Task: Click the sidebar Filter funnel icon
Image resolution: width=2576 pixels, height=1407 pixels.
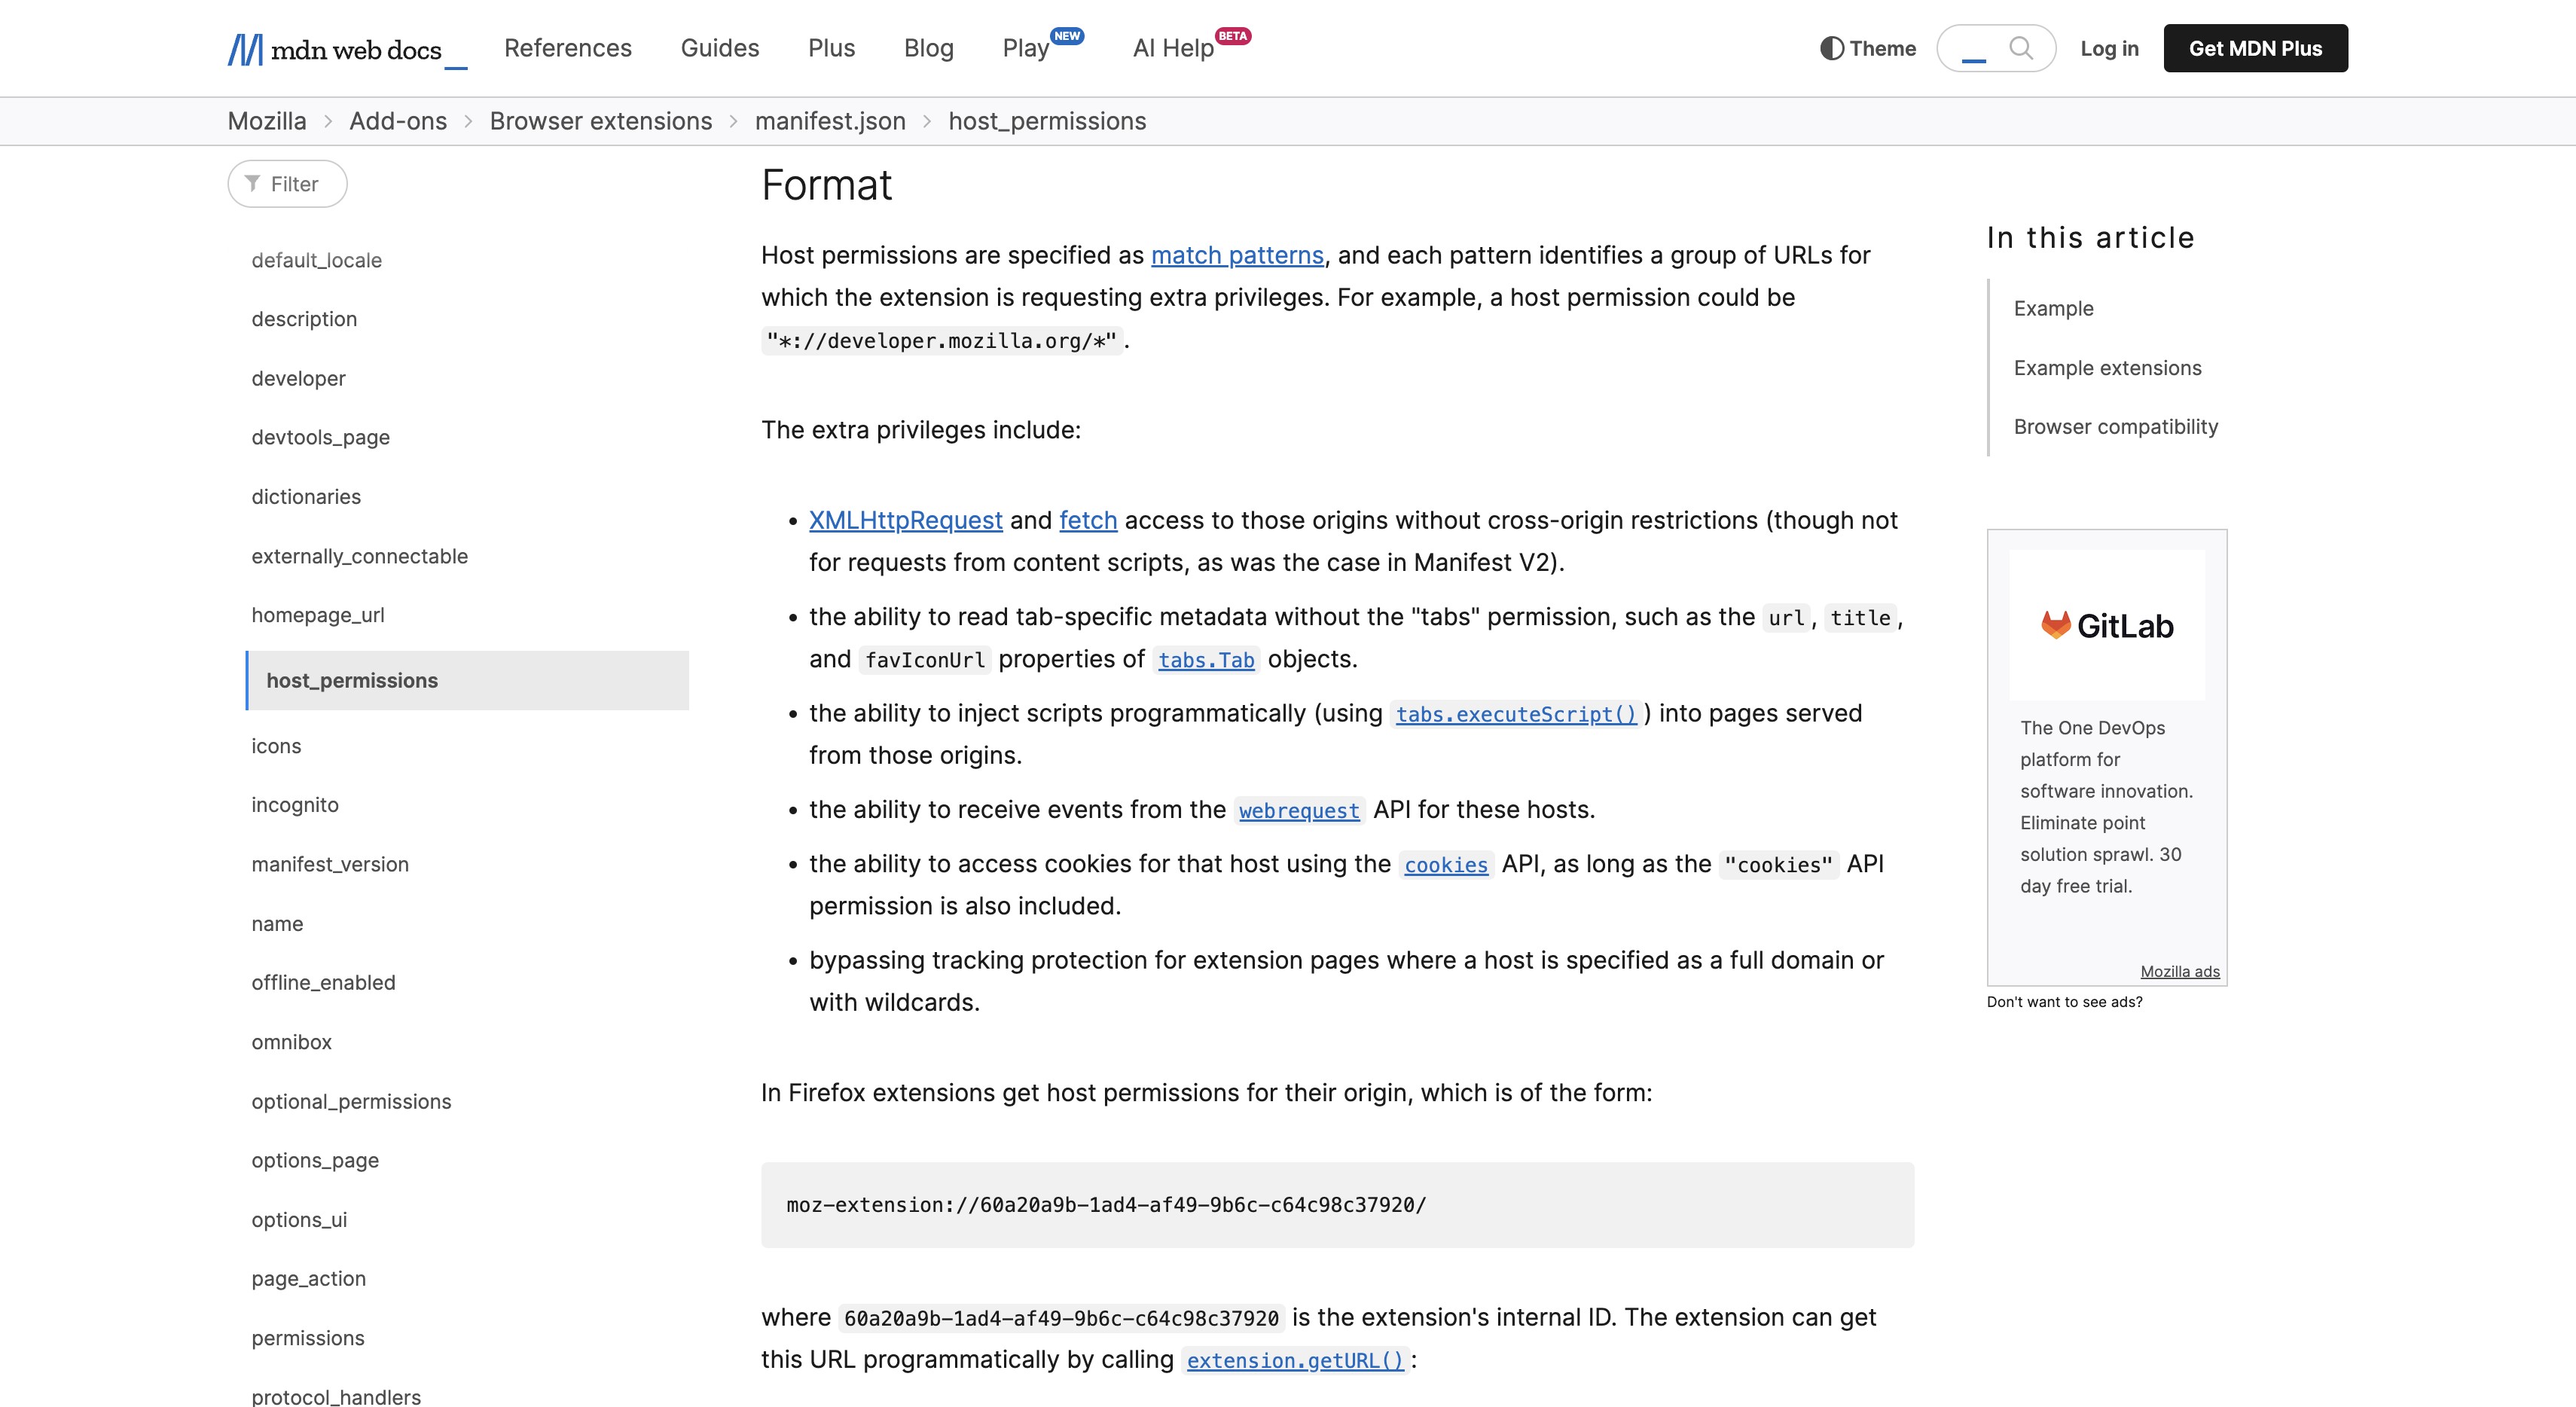Action: click(252, 183)
